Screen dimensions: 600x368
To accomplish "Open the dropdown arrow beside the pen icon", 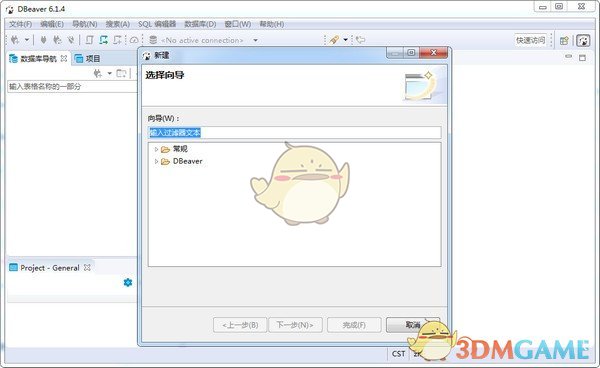I will [345, 40].
